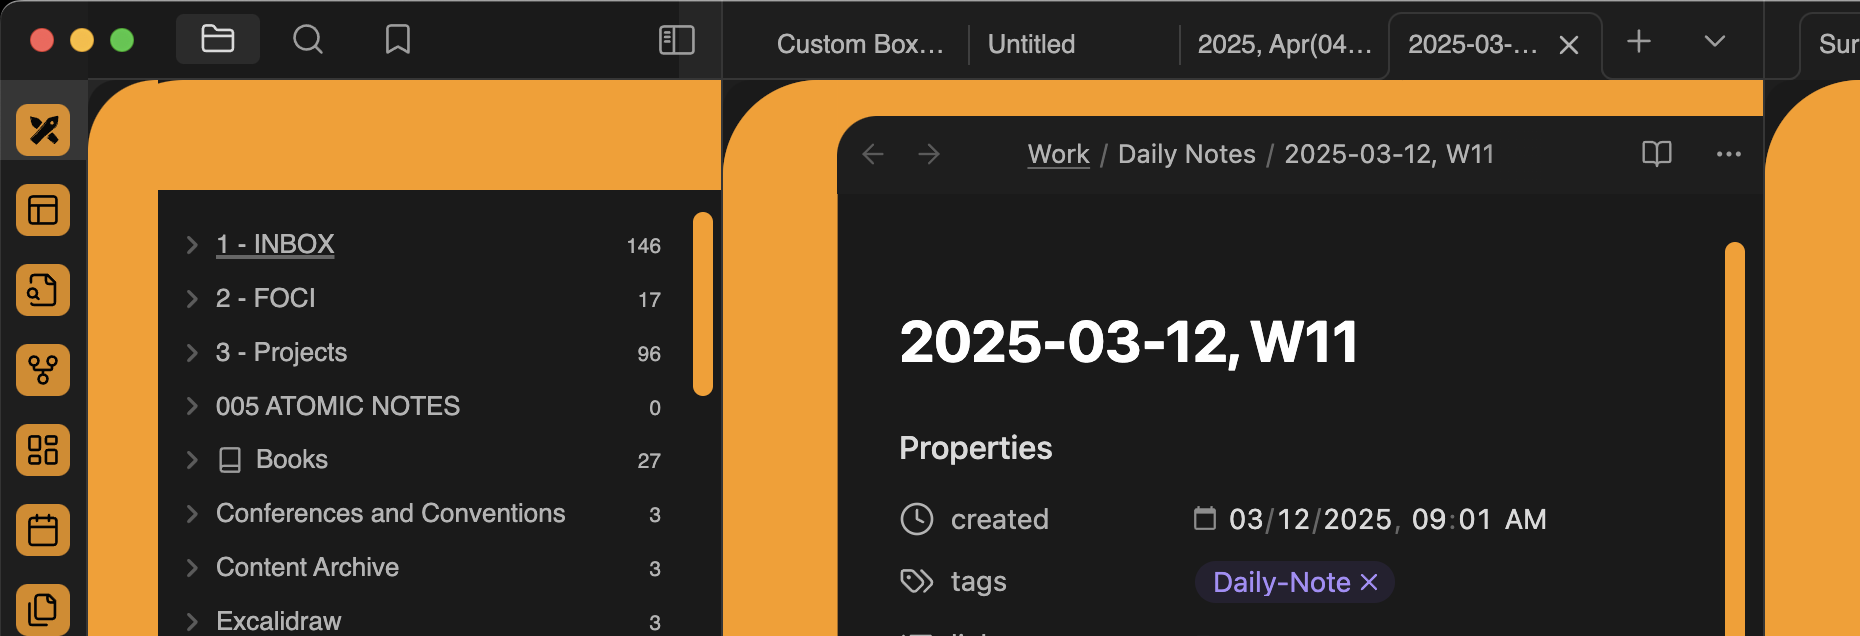The image size is (1860, 636).
Task: Expand the 1 - INBOX folder
Action: pos(192,245)
